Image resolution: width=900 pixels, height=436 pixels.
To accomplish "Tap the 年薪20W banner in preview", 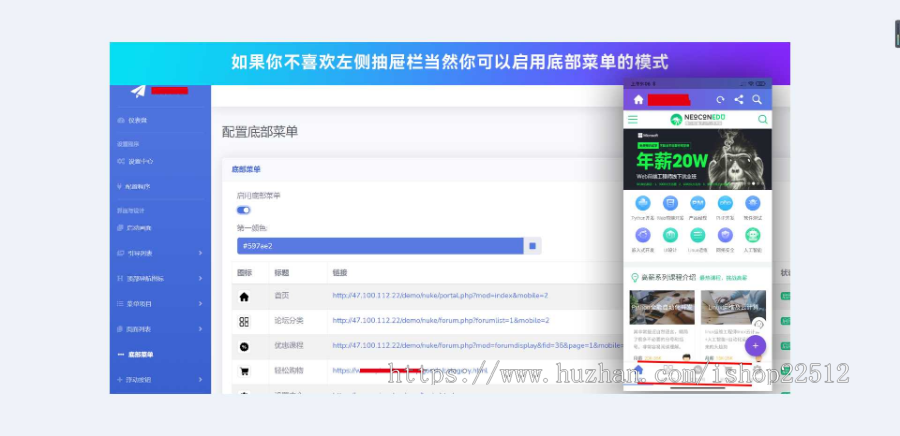I will point(697,159).
